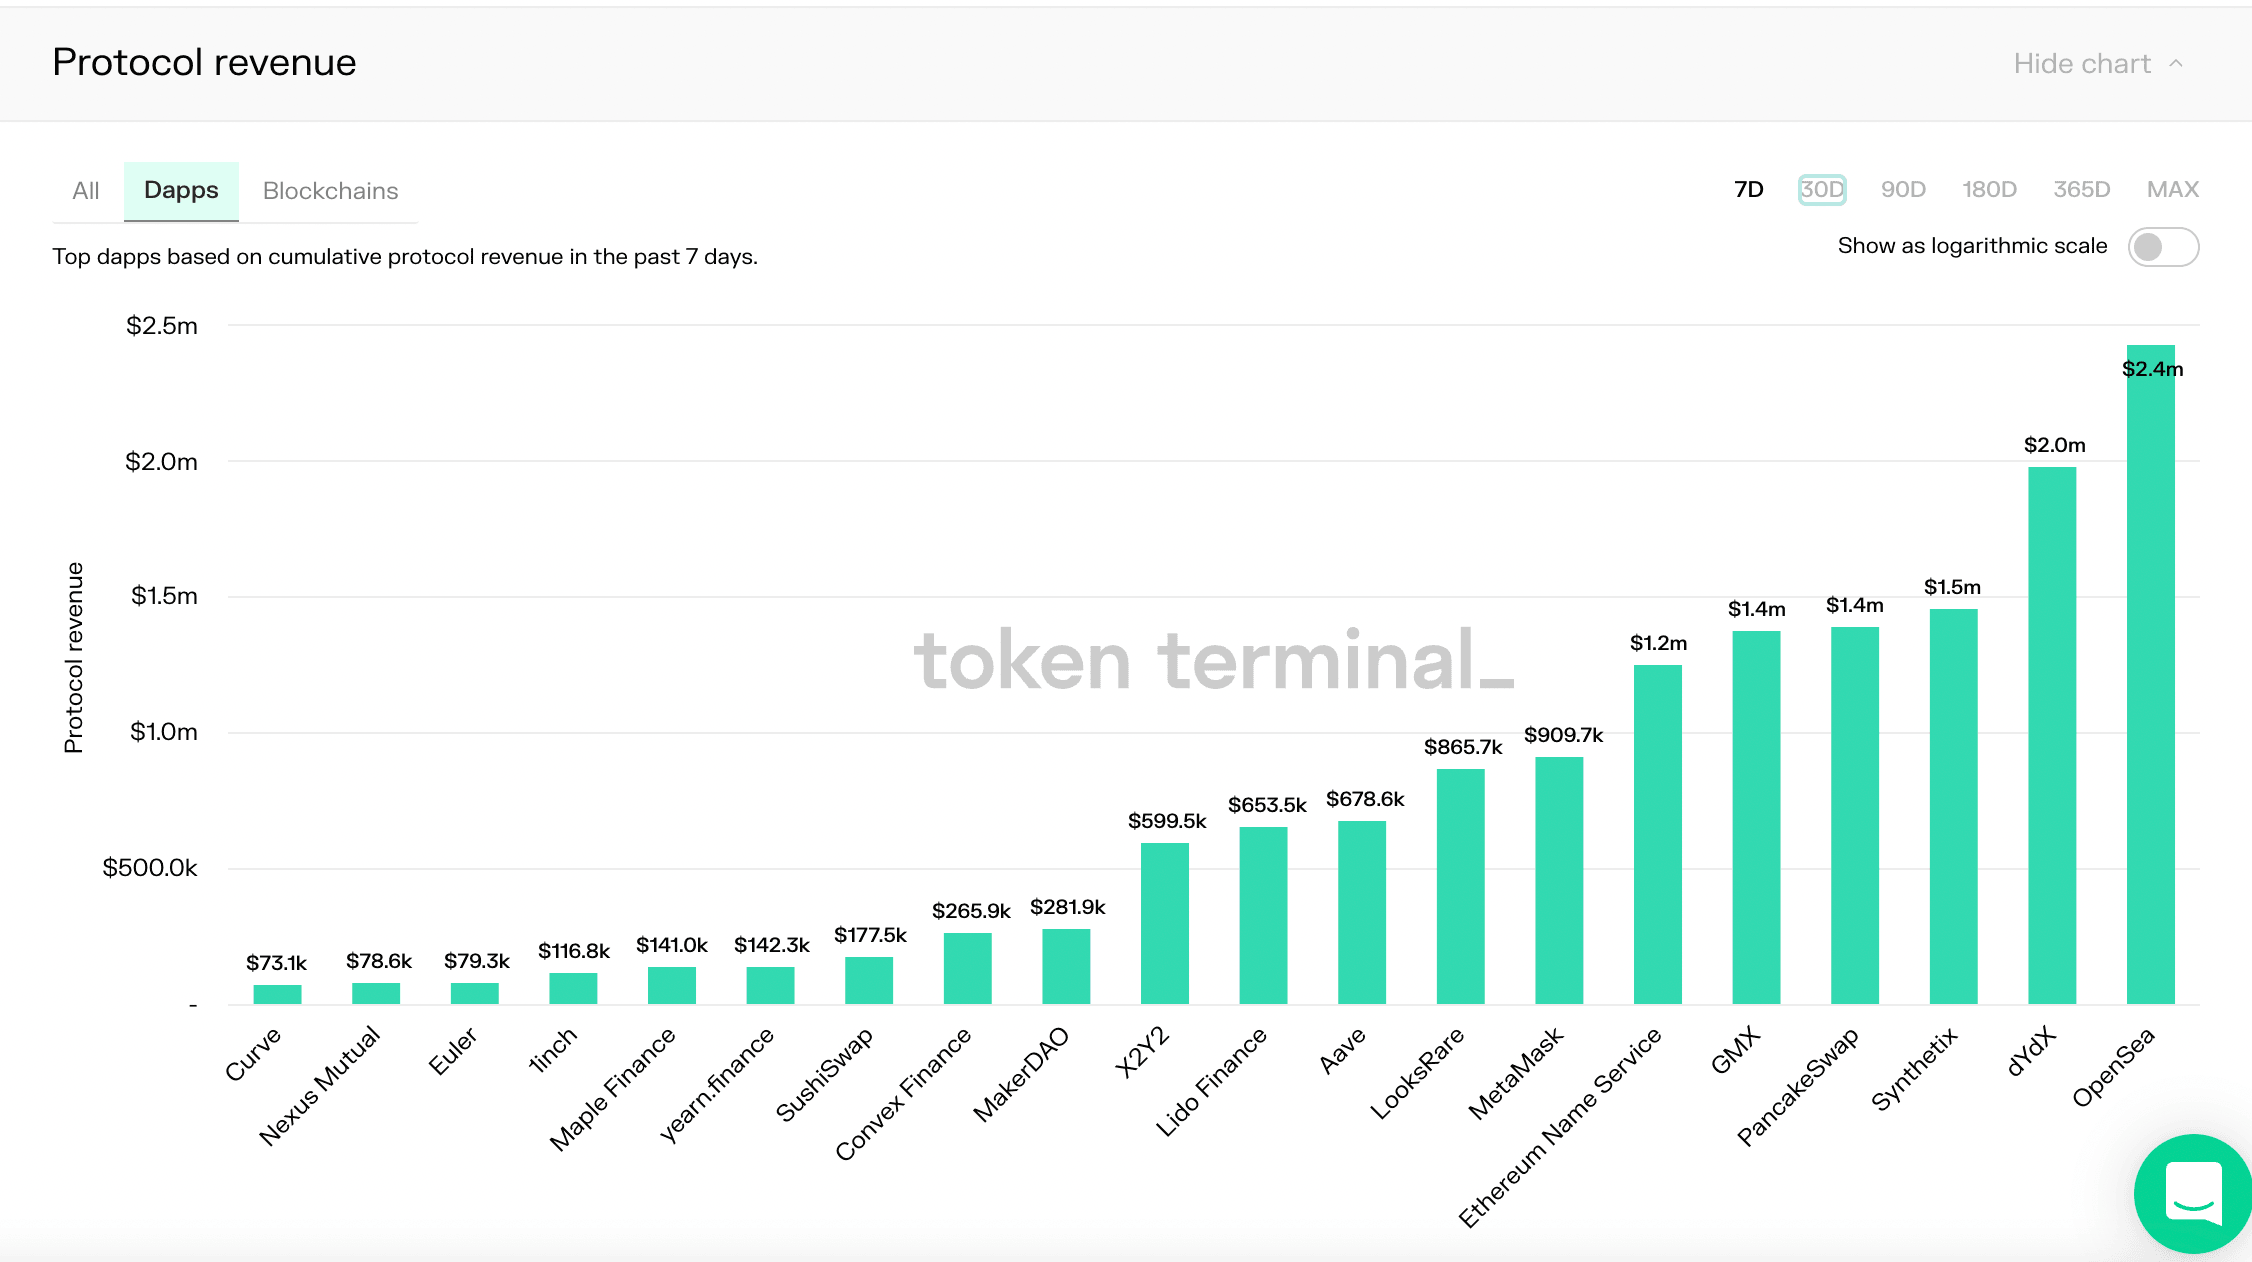Click the Ethereum Name Service bar
Screen dimensions: 2252x1262
[1658, 834]
